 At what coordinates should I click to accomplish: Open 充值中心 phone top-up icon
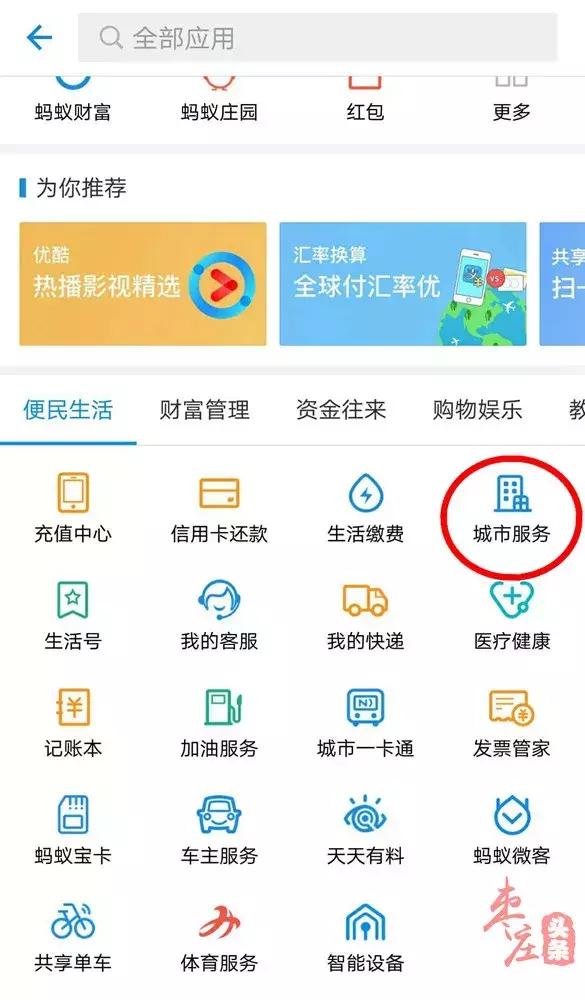[x=73, y=493]
